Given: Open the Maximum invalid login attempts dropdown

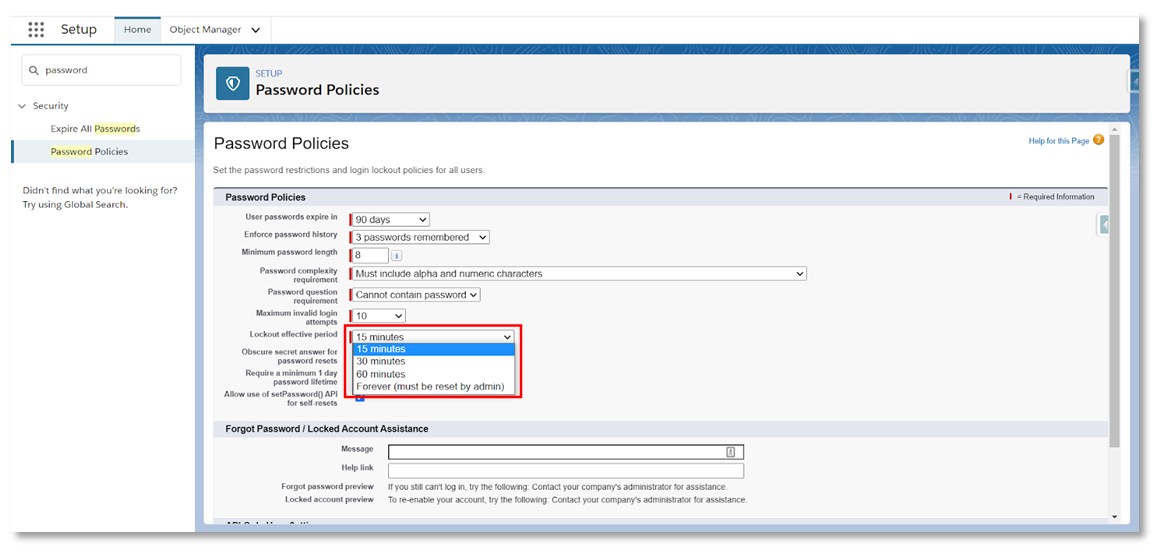Looking at the screenshot, I should tap(379, 316).
